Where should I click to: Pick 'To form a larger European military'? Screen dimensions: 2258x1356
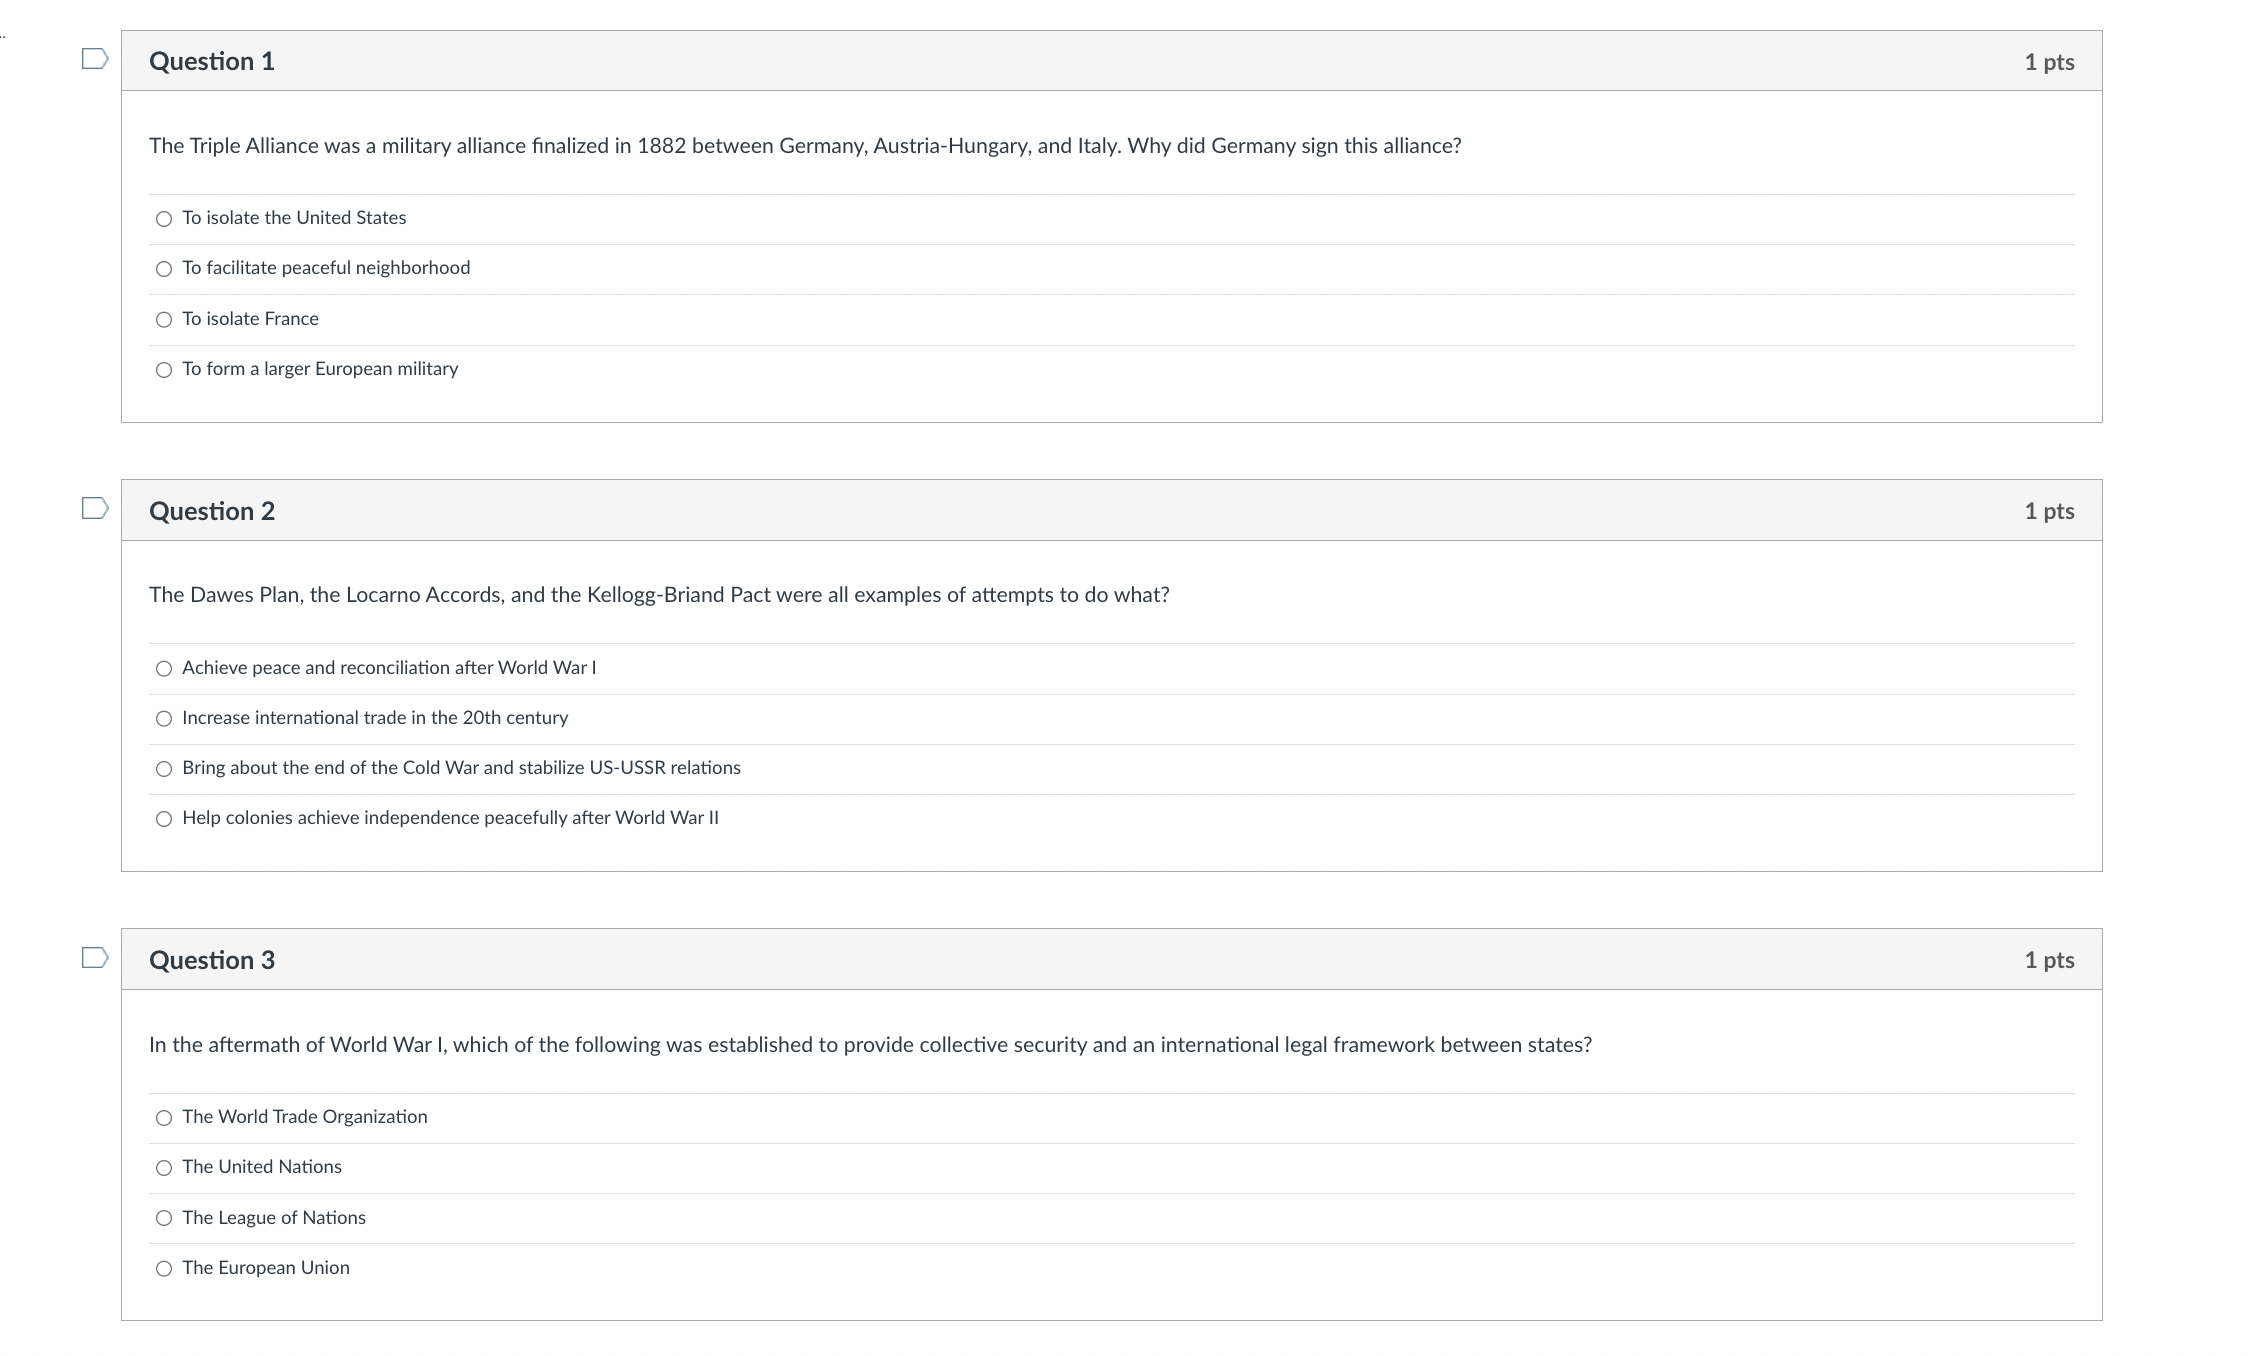pos(164,370)
